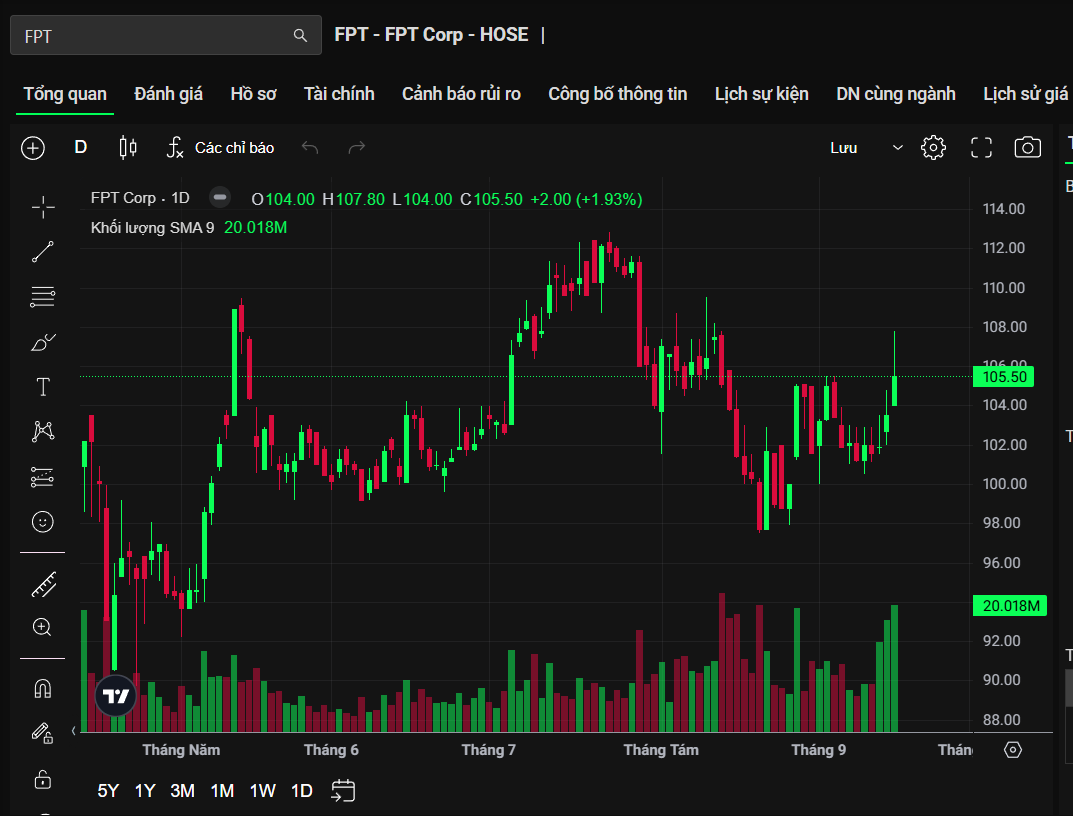Open the Tổng quan tab
This screenshot has height=816, width=1073.
pos(65,94)
